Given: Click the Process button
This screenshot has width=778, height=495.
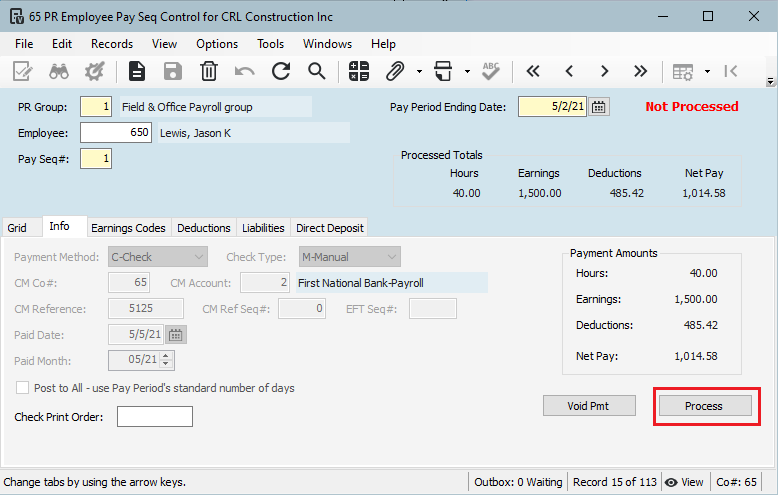Looking at the screenshot, I should 705,406.
